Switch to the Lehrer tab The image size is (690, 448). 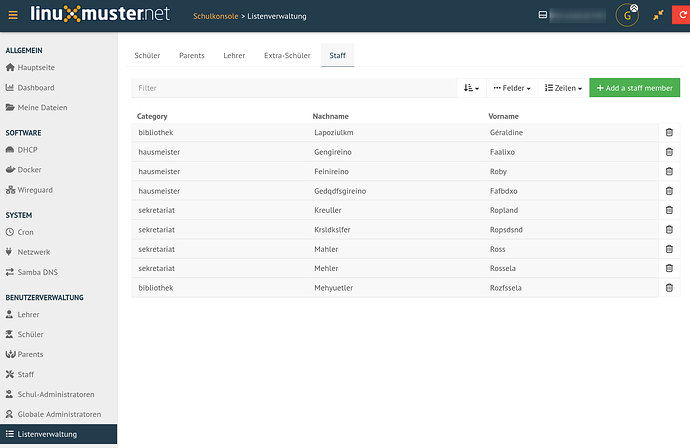tap(234, 55)
